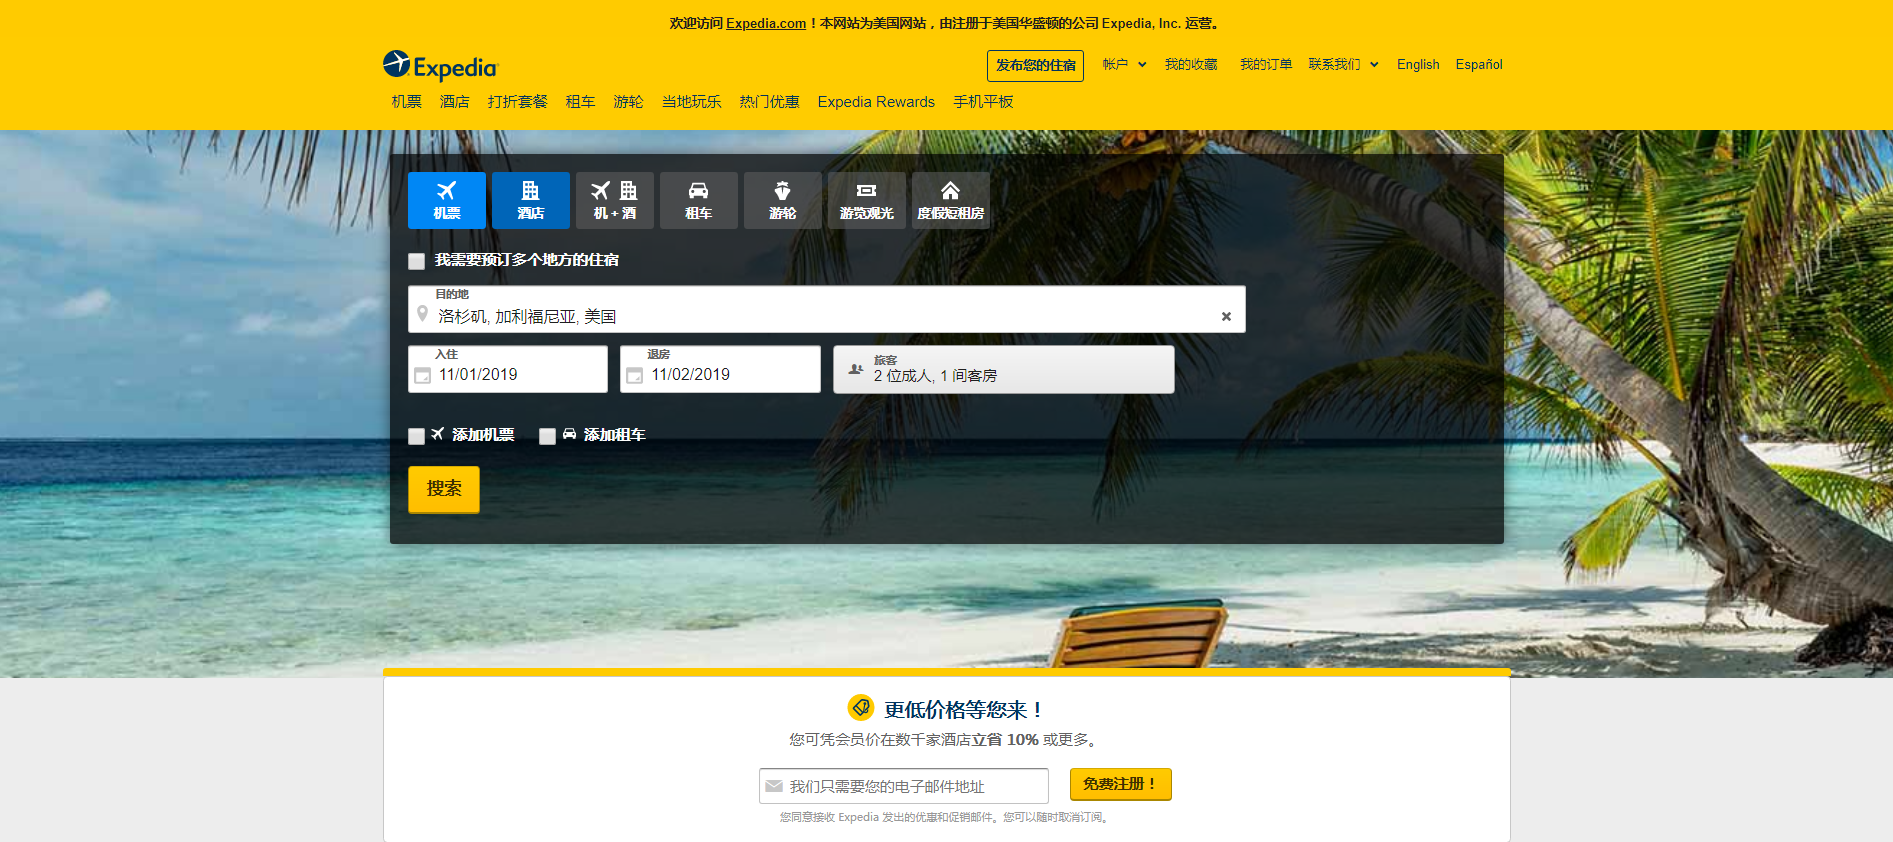This screenshot has width=1893, height=842.
Task: Open Expedia Rewards menu item
Action: pyautogui.click(x=876, y=102)
